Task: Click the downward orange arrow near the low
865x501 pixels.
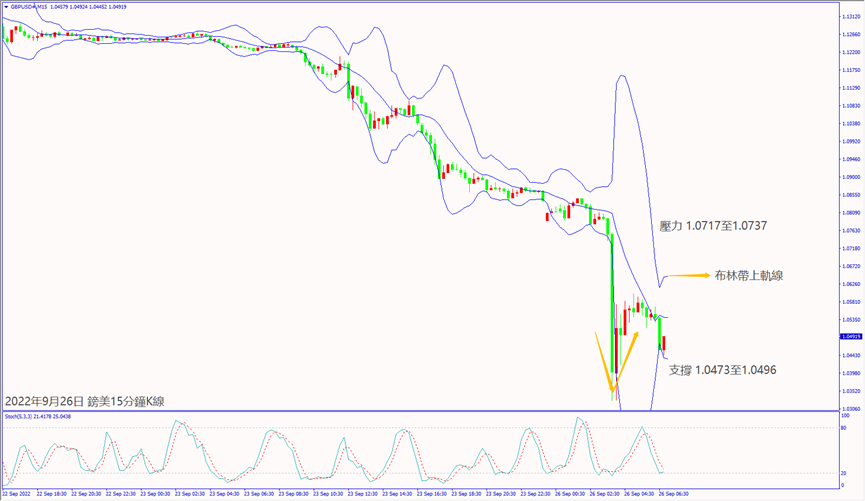Action: [x=603, y=361]
